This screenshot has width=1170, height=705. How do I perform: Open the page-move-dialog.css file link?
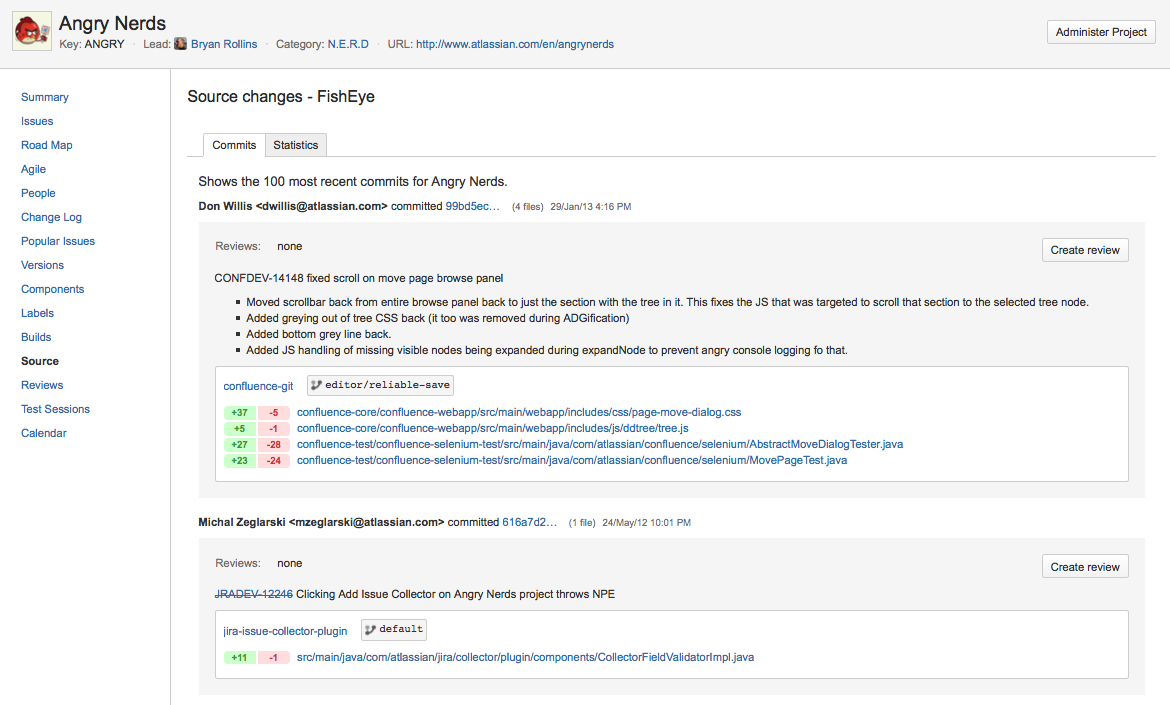(x=518, y=412)
